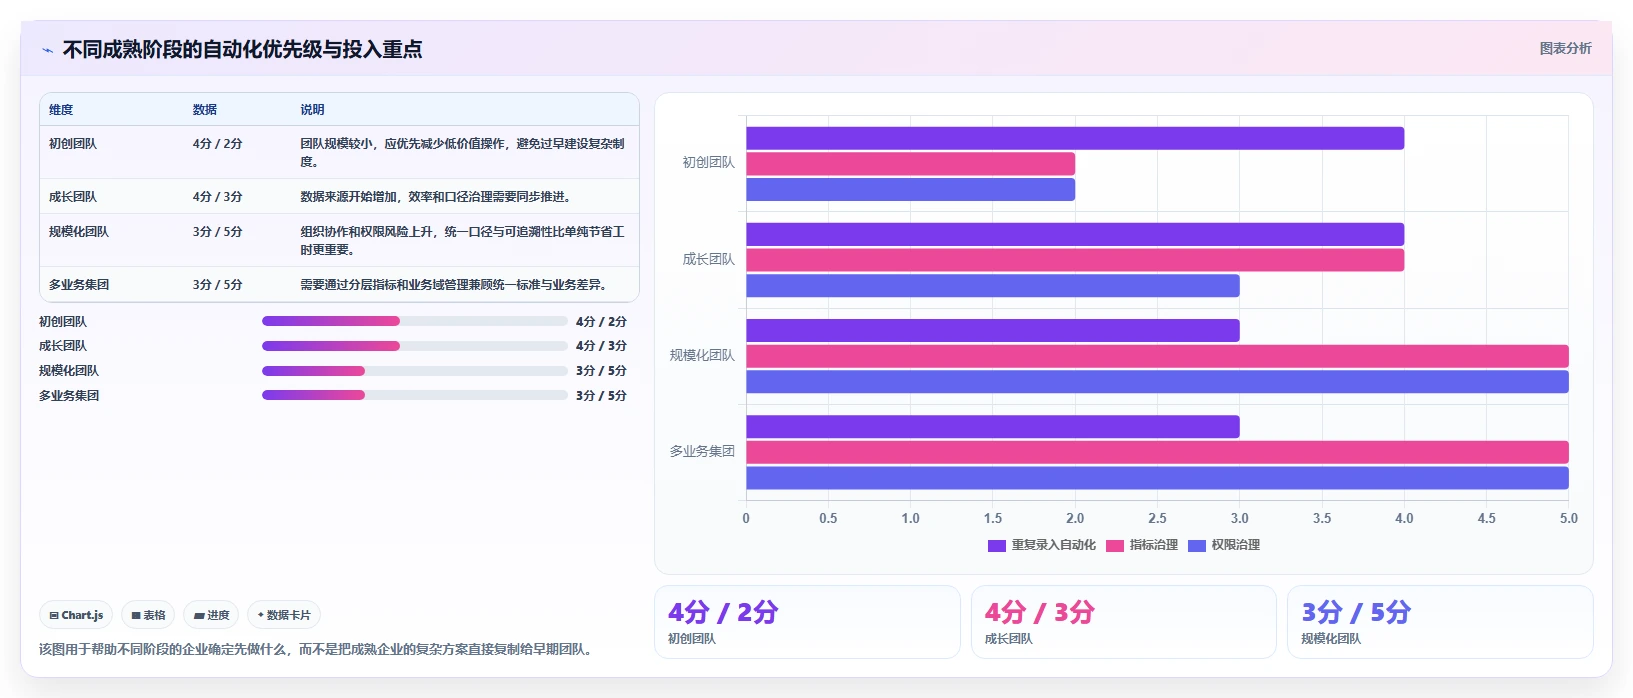Click the 5.0 x-axis tick label
1633x698 pixels.
tap(1568, 519)
